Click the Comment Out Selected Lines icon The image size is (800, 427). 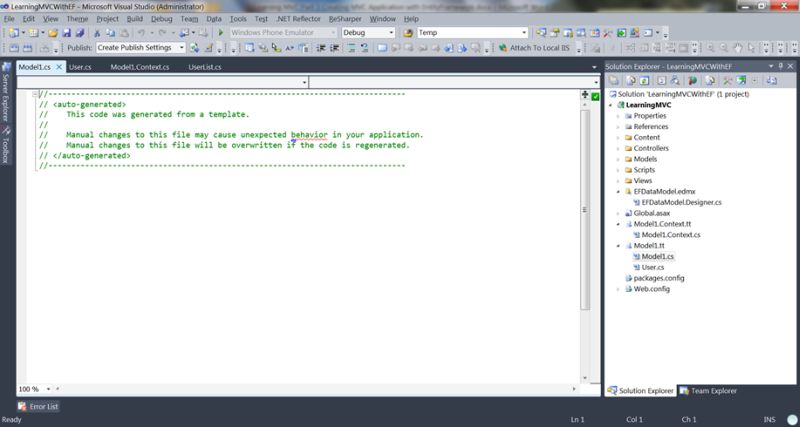tap(352, 47)
